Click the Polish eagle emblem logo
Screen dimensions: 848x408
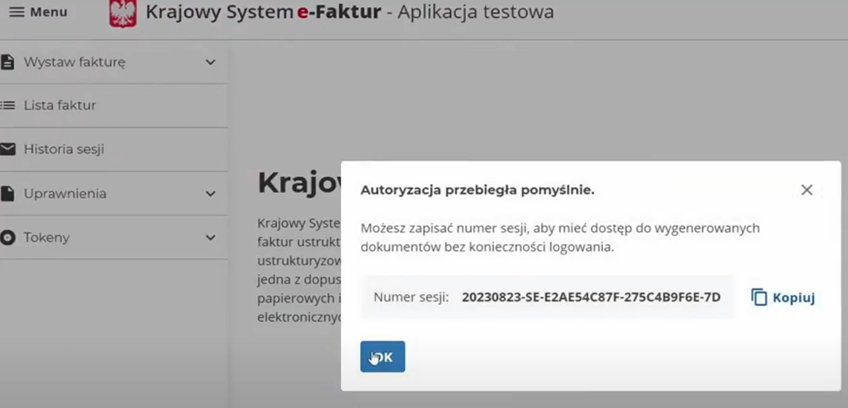coord(122,13)
